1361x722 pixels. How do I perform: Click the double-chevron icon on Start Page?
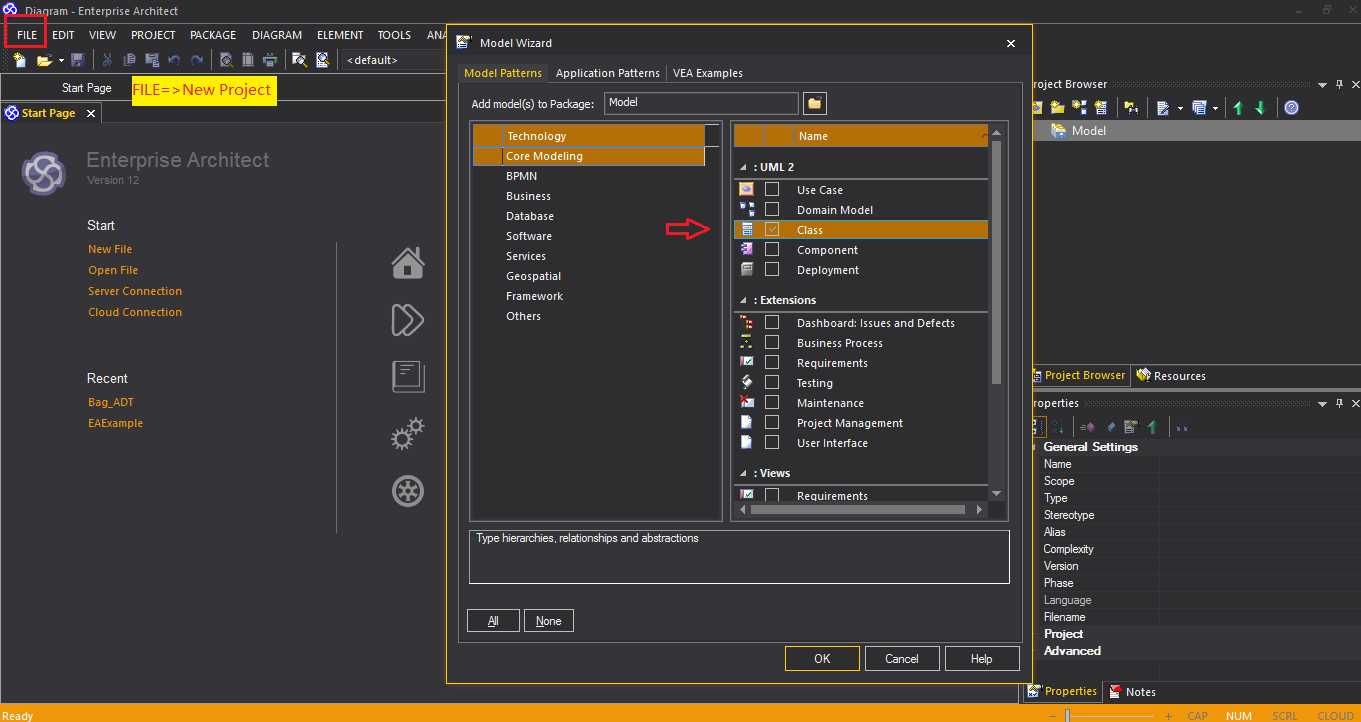pos(408,320)
